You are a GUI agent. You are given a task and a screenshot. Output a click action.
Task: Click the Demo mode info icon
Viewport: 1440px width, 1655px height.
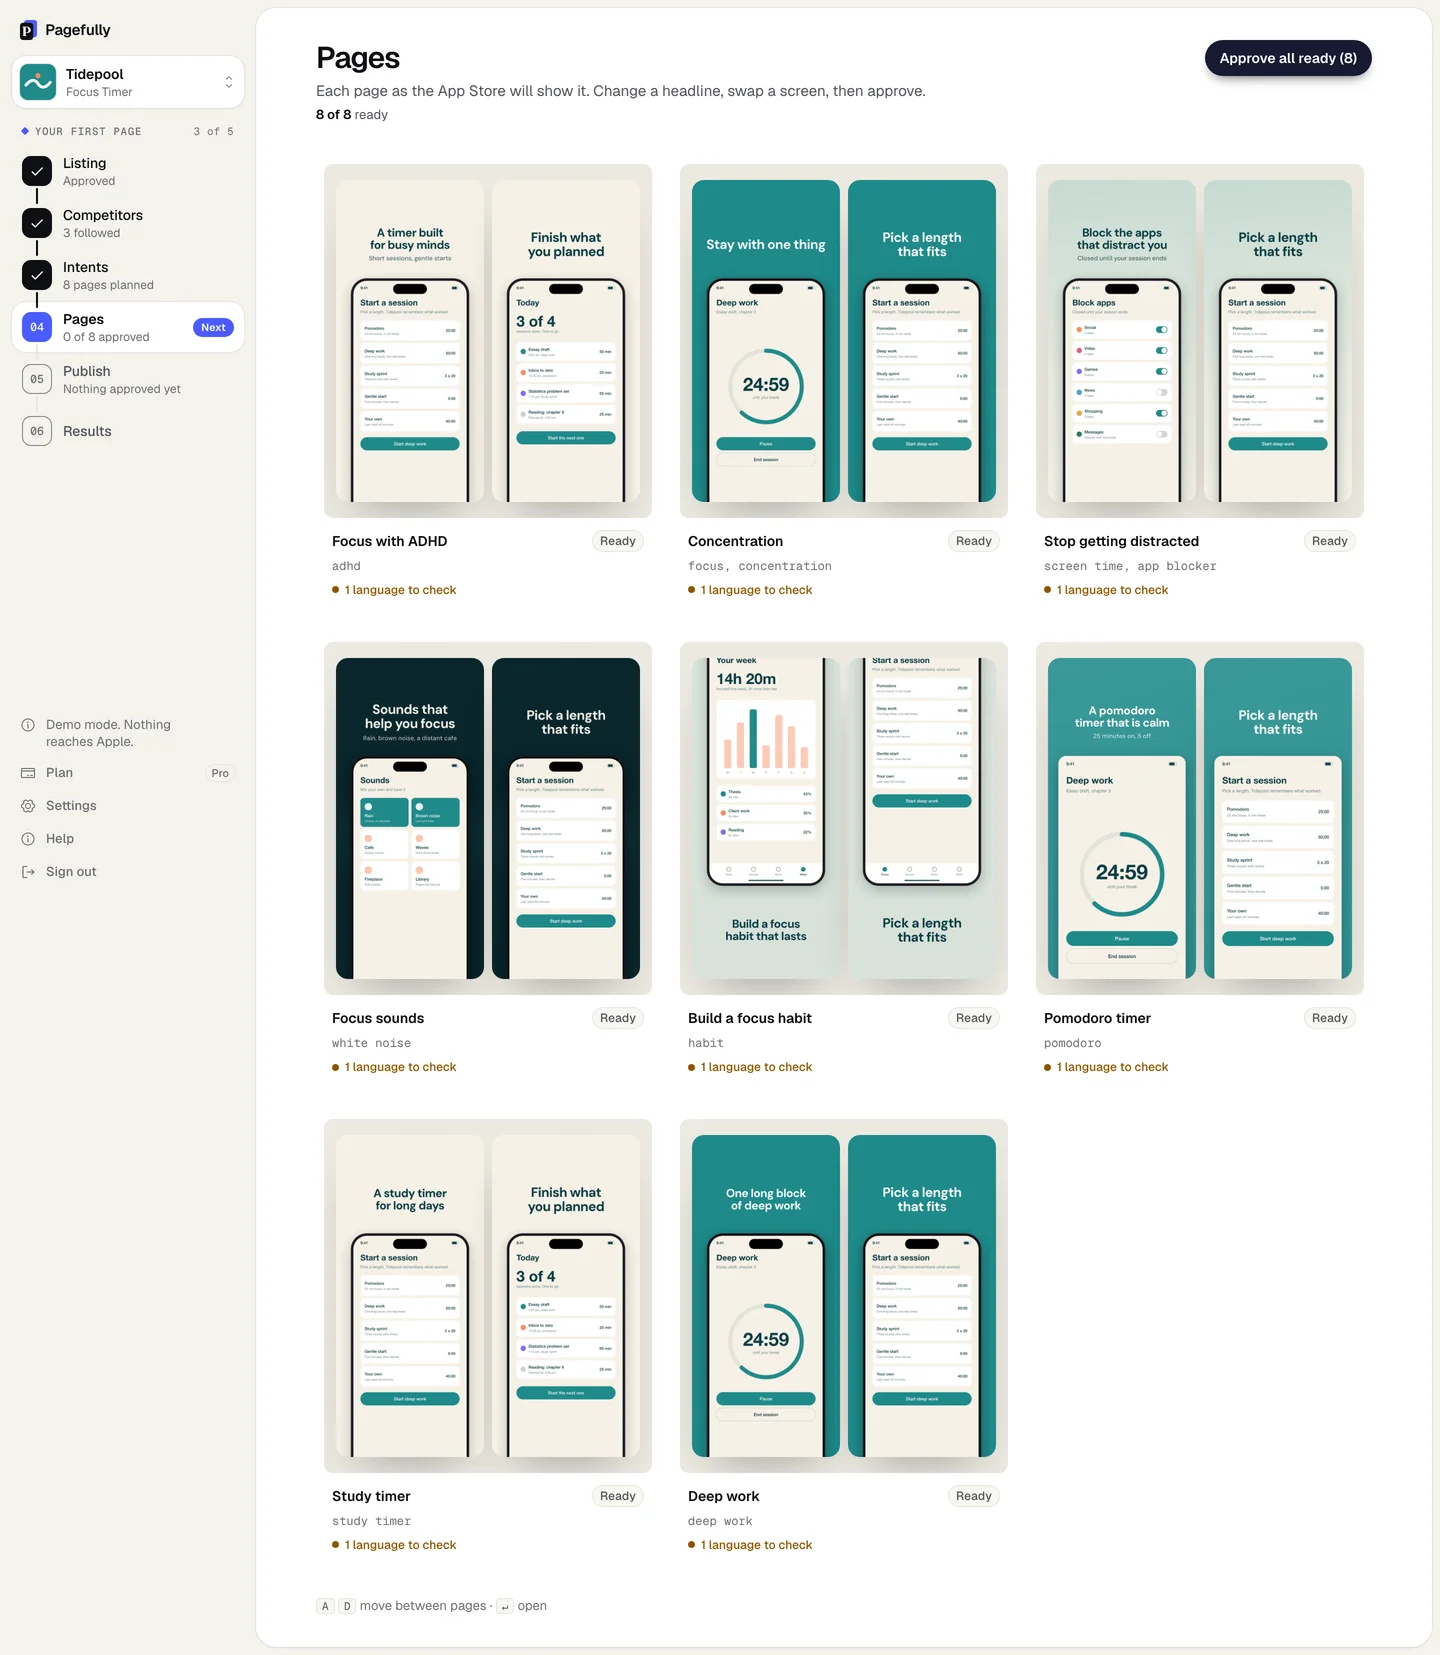click(x=28, y=725)
